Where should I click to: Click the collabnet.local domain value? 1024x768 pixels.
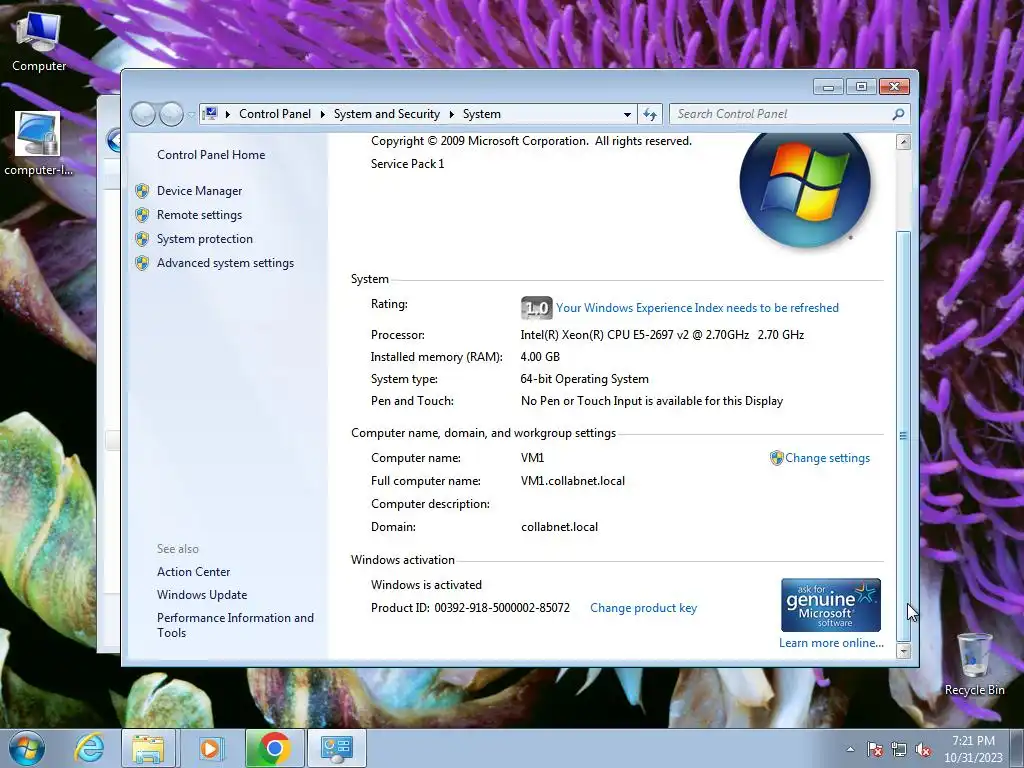560,527
